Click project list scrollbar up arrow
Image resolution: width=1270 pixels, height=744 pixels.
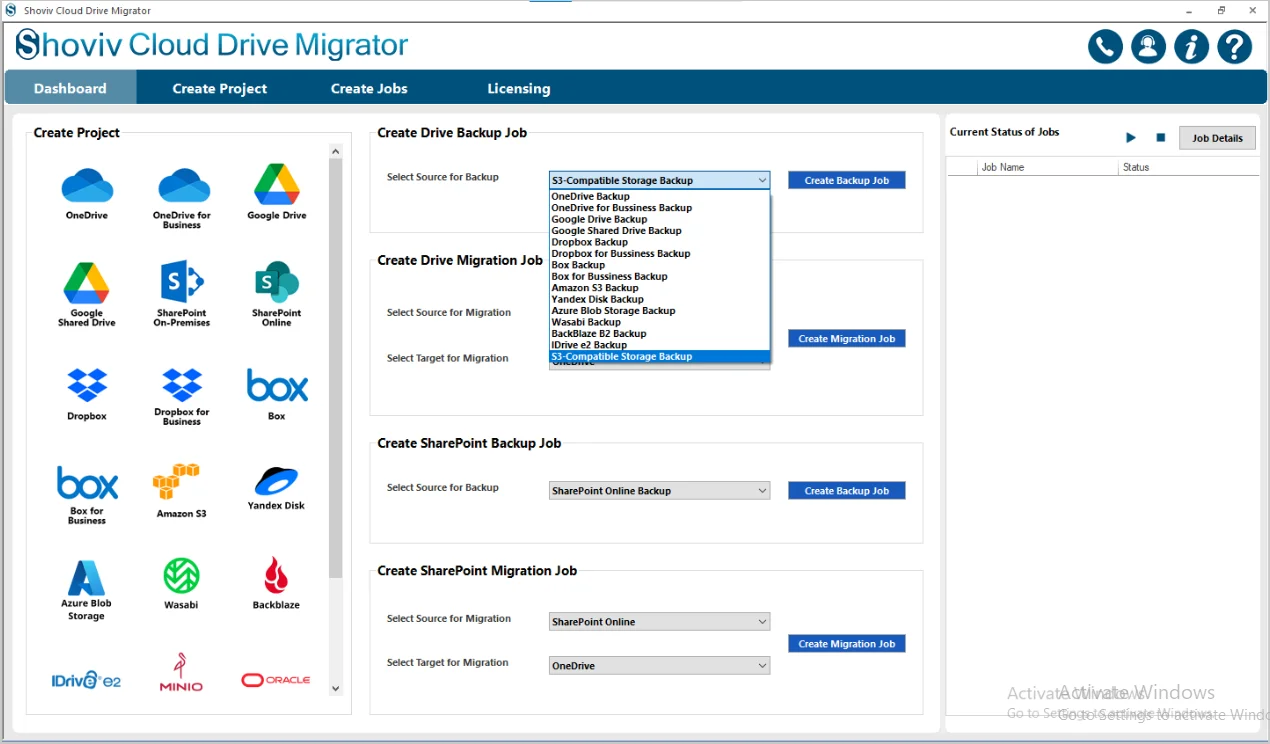click(335, 152)
